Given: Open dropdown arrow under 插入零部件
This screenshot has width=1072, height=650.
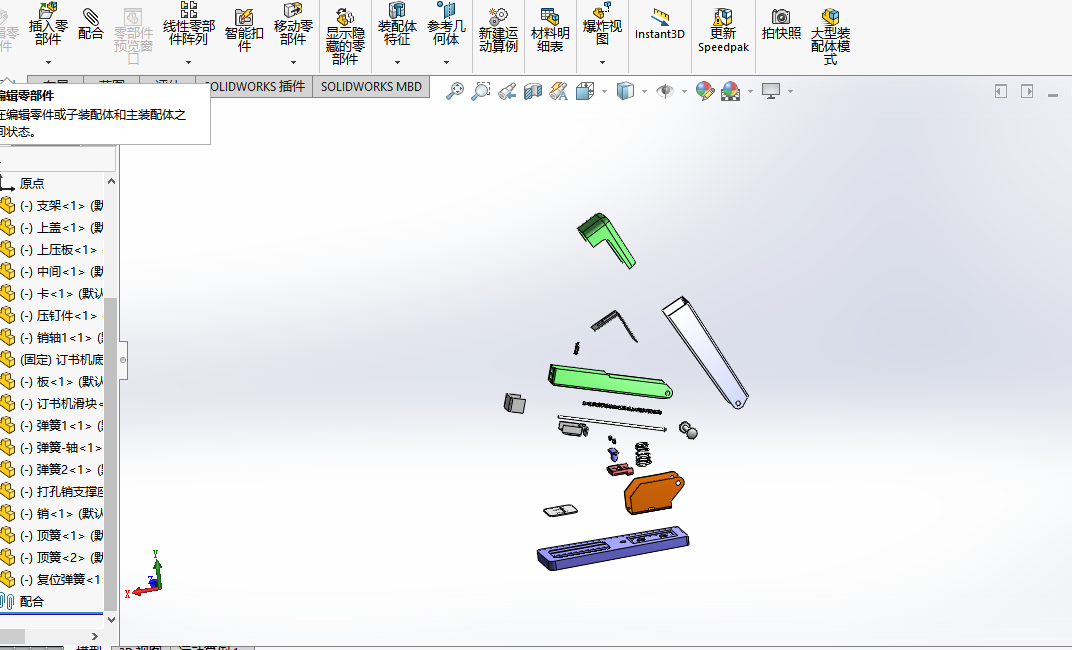Looking at the screenshot, I should [49, 62].
